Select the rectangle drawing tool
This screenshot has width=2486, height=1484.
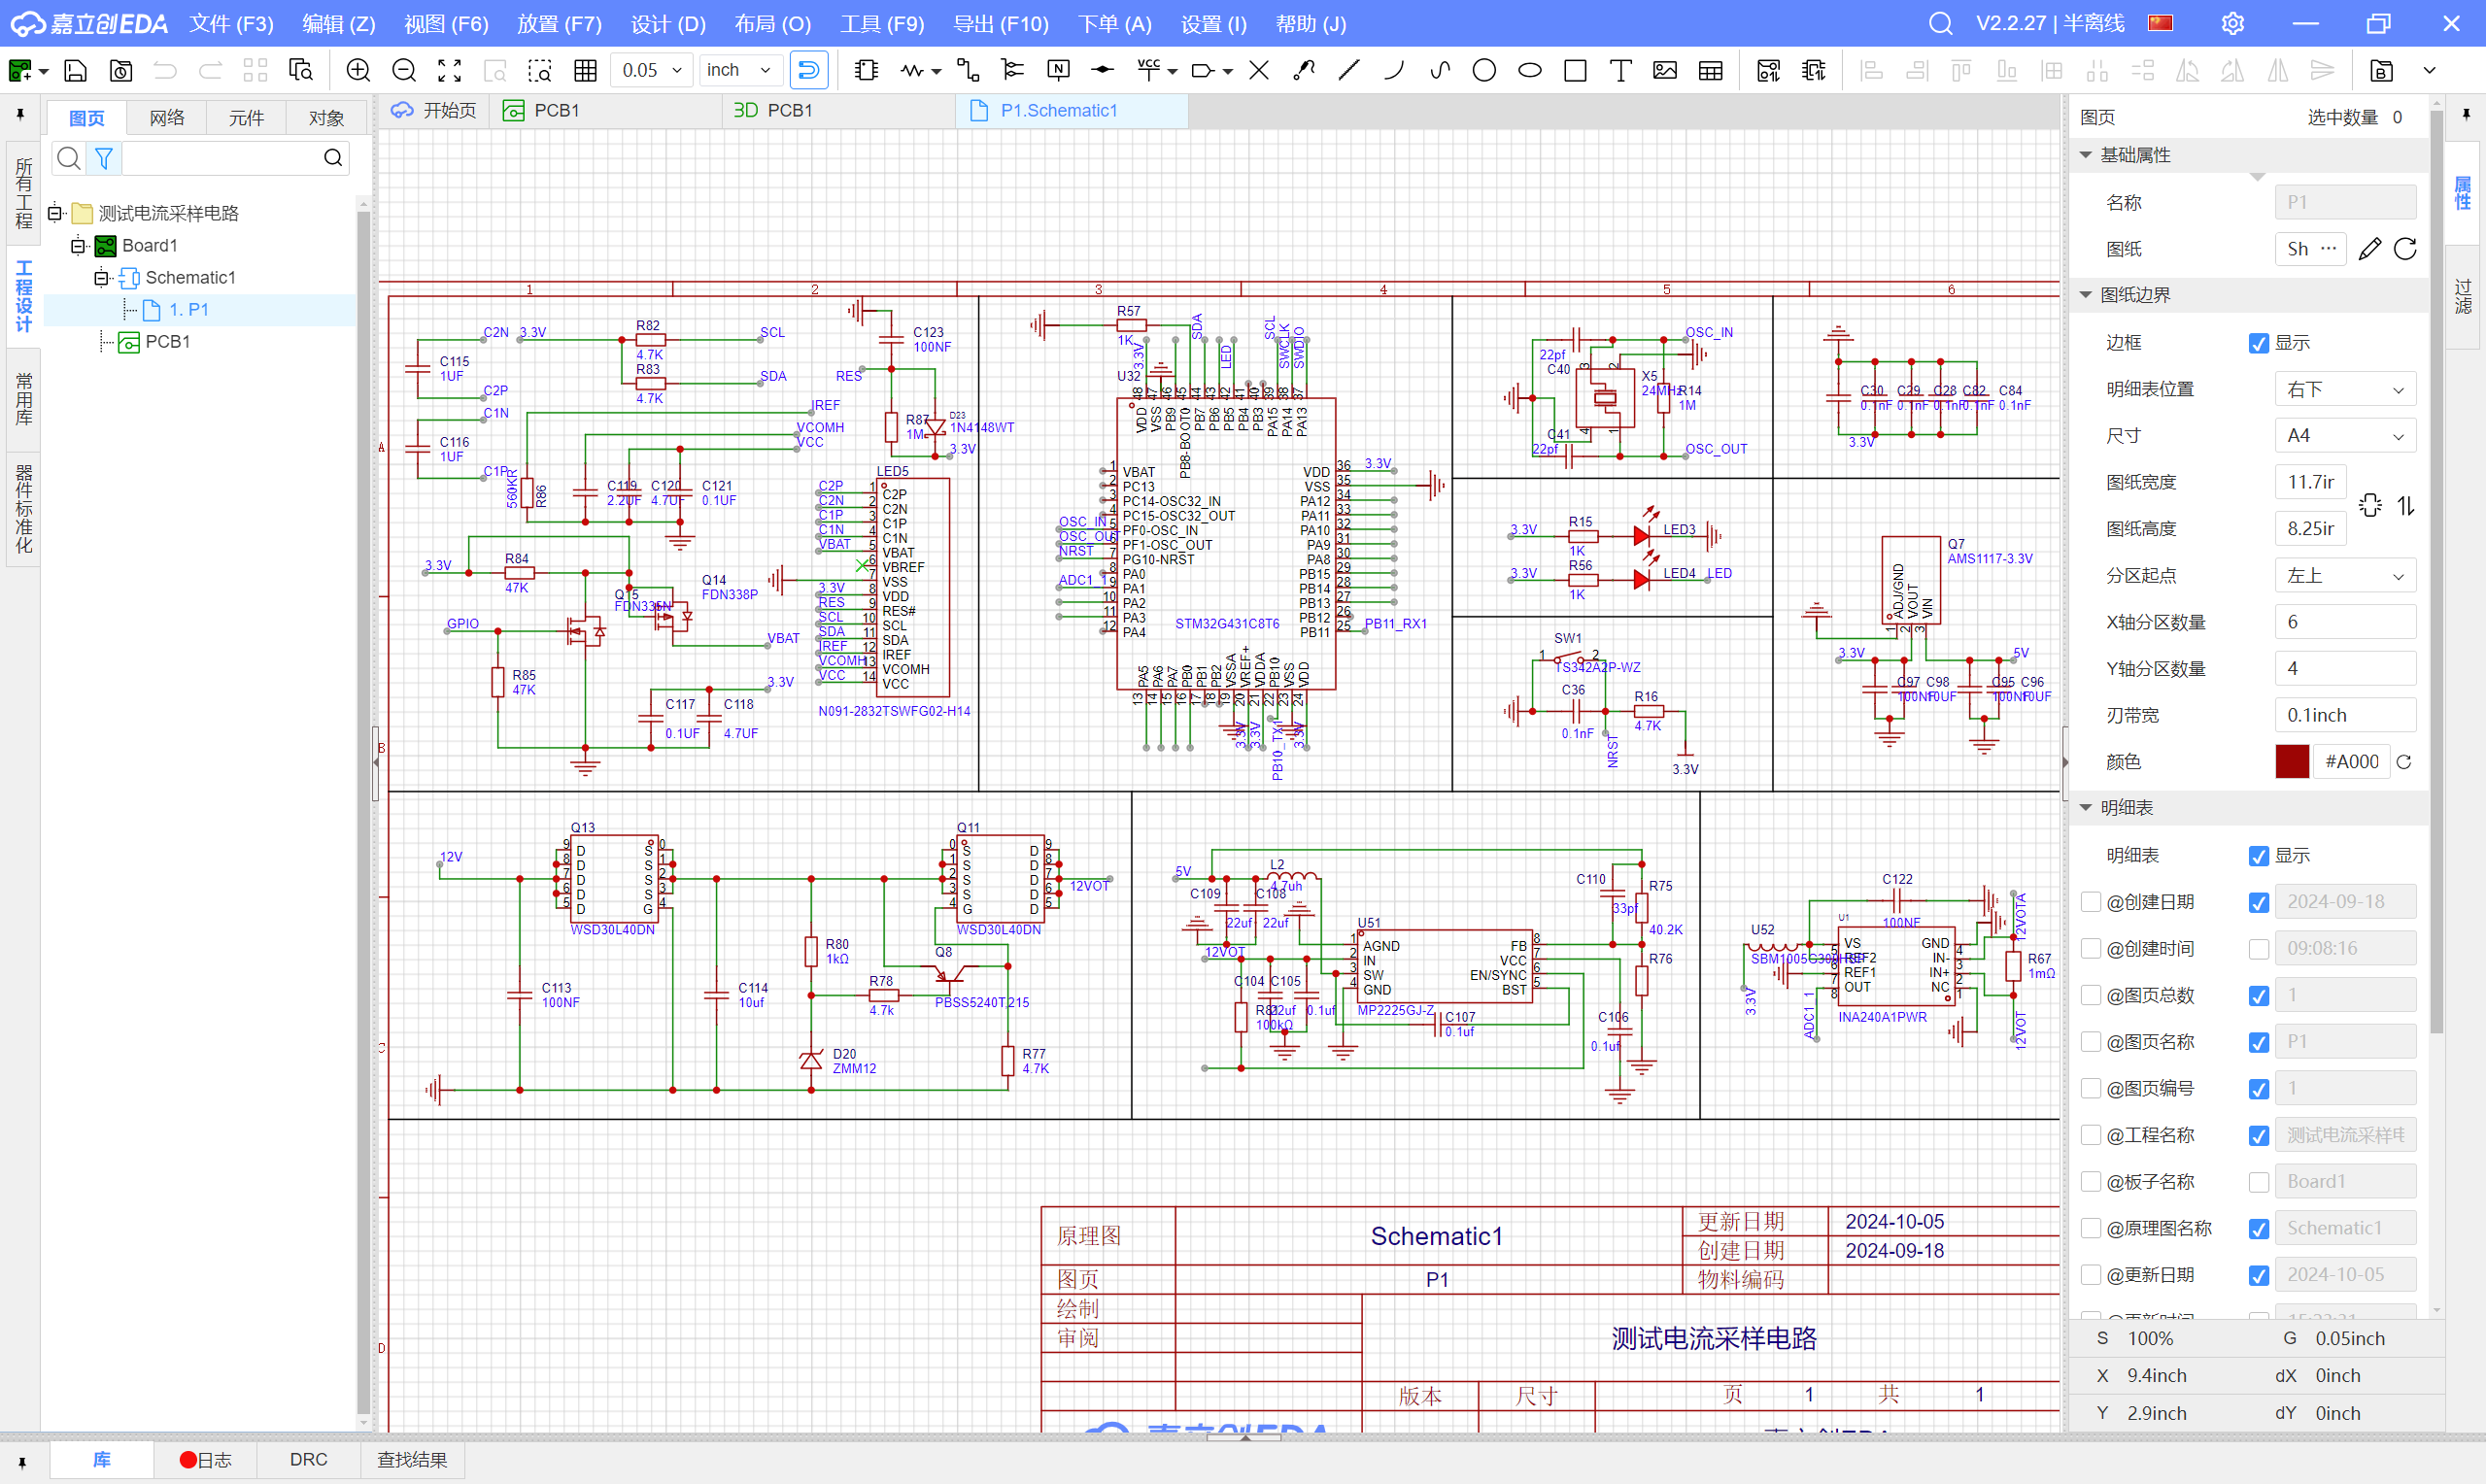(x=1575, y=70)
